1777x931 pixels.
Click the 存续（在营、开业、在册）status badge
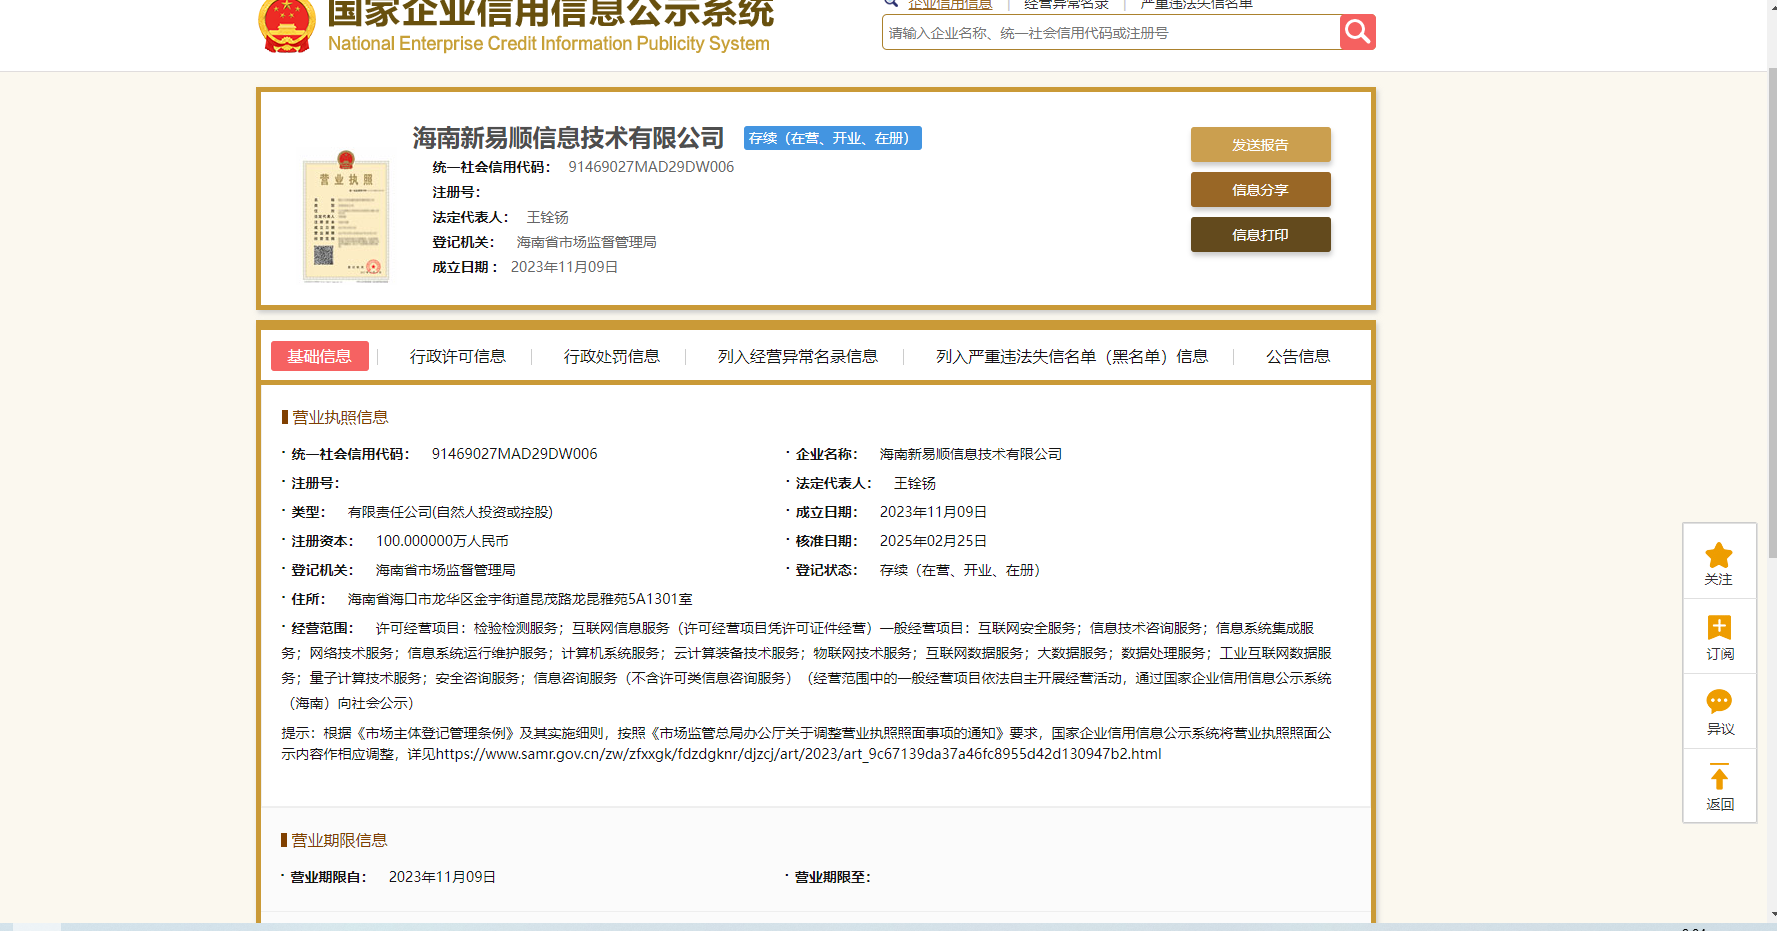click(x=833, y=138)
